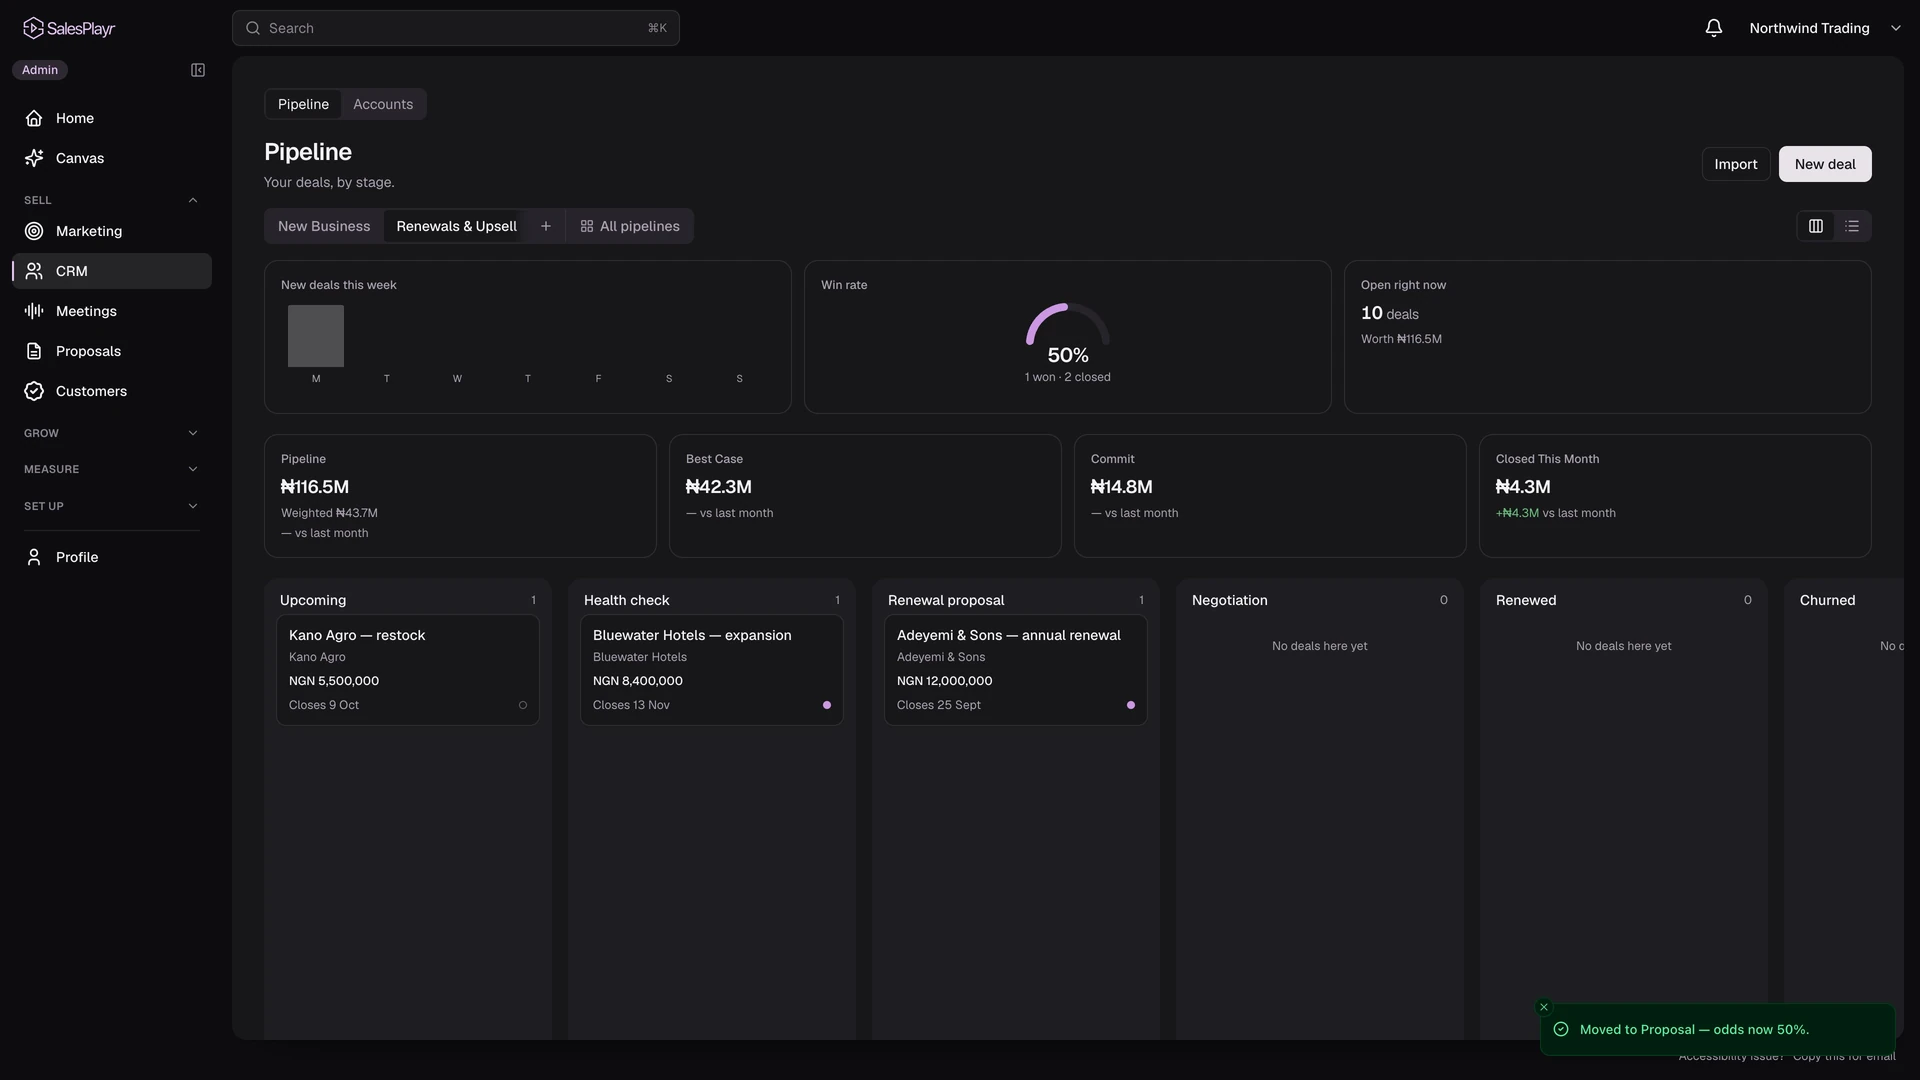This screenshot has width=1920, height=1080.
Task: Click Closed This Month ₦4.3M value
Action: (1523, 487)
